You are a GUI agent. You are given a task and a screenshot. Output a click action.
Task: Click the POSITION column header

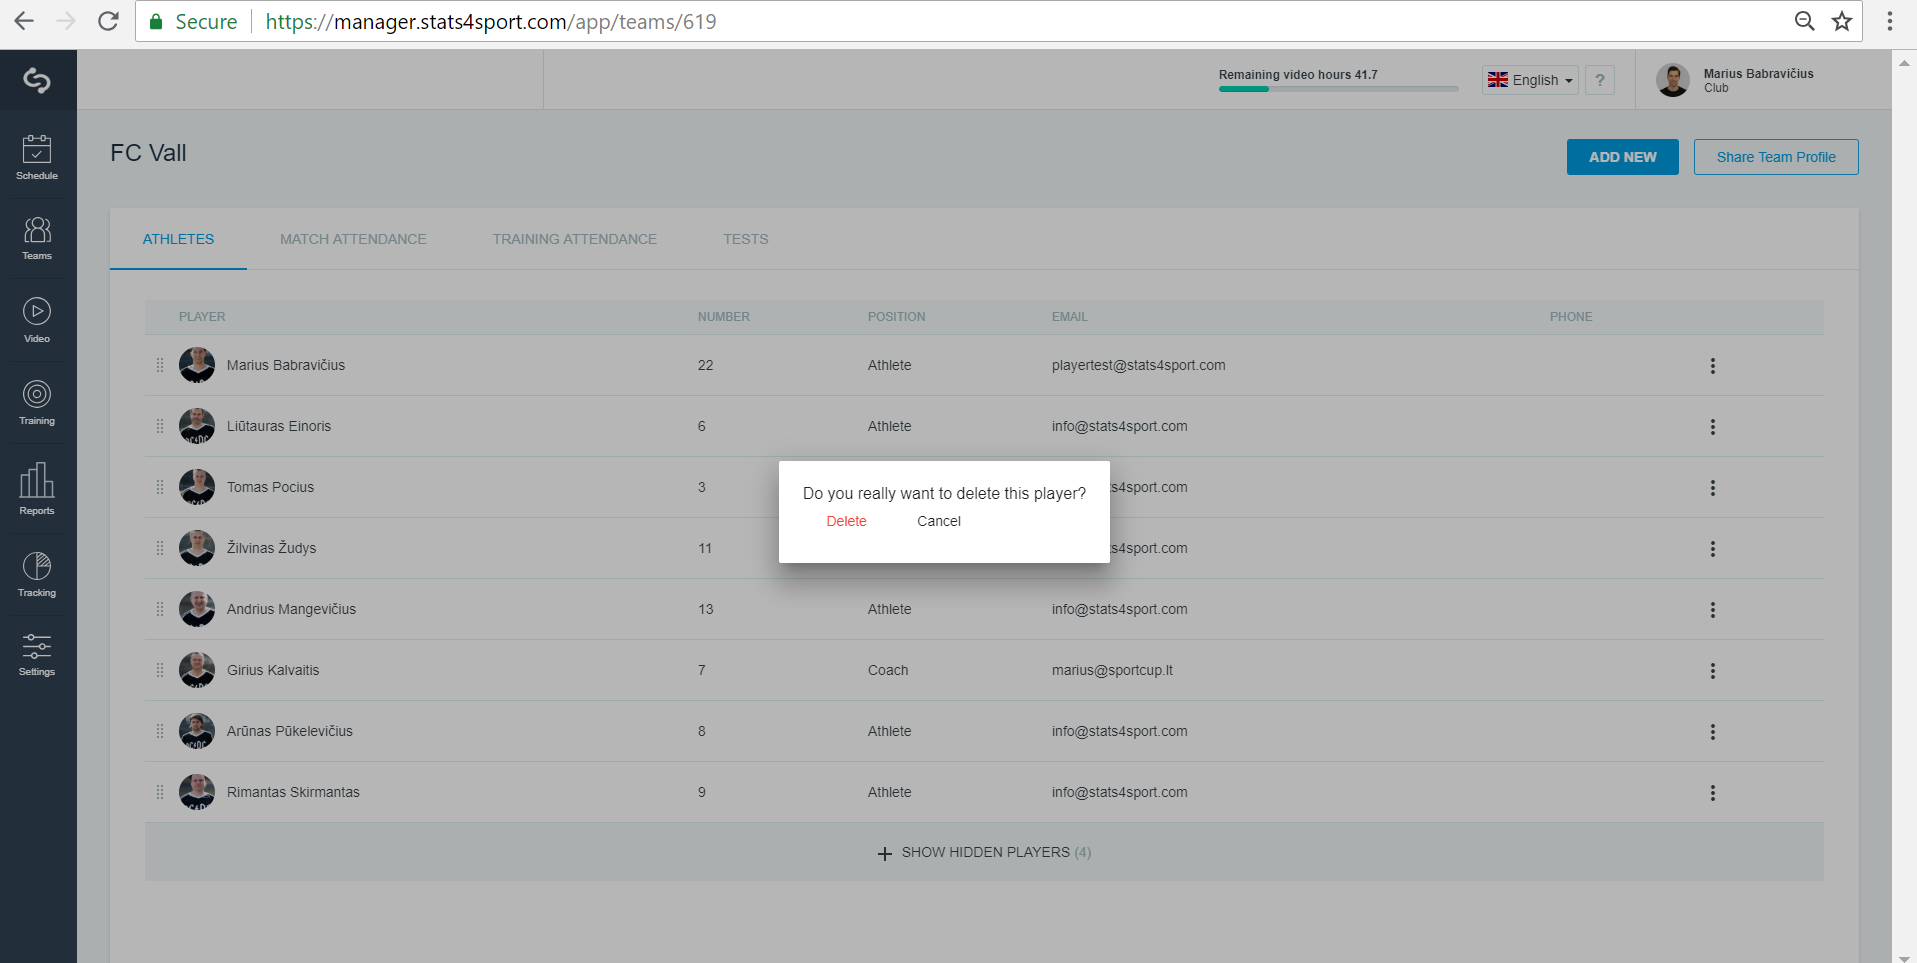click(897, 317)
